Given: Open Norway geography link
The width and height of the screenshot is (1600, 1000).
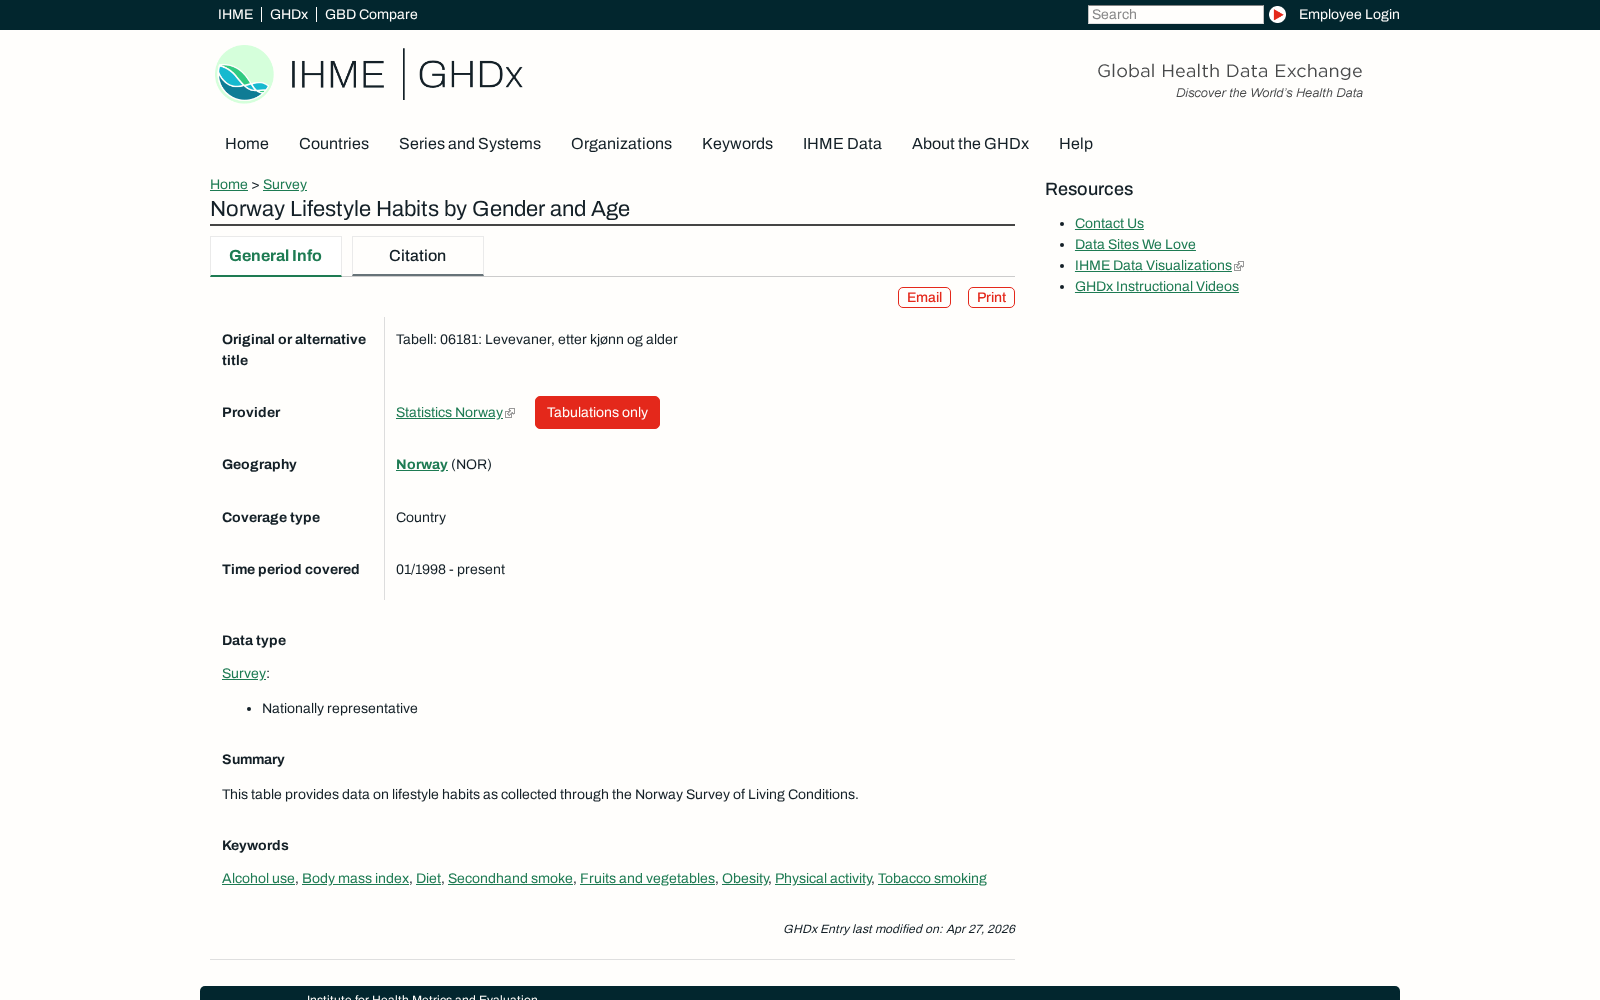Looking at the screenshot, I should (x=422, y=465).
